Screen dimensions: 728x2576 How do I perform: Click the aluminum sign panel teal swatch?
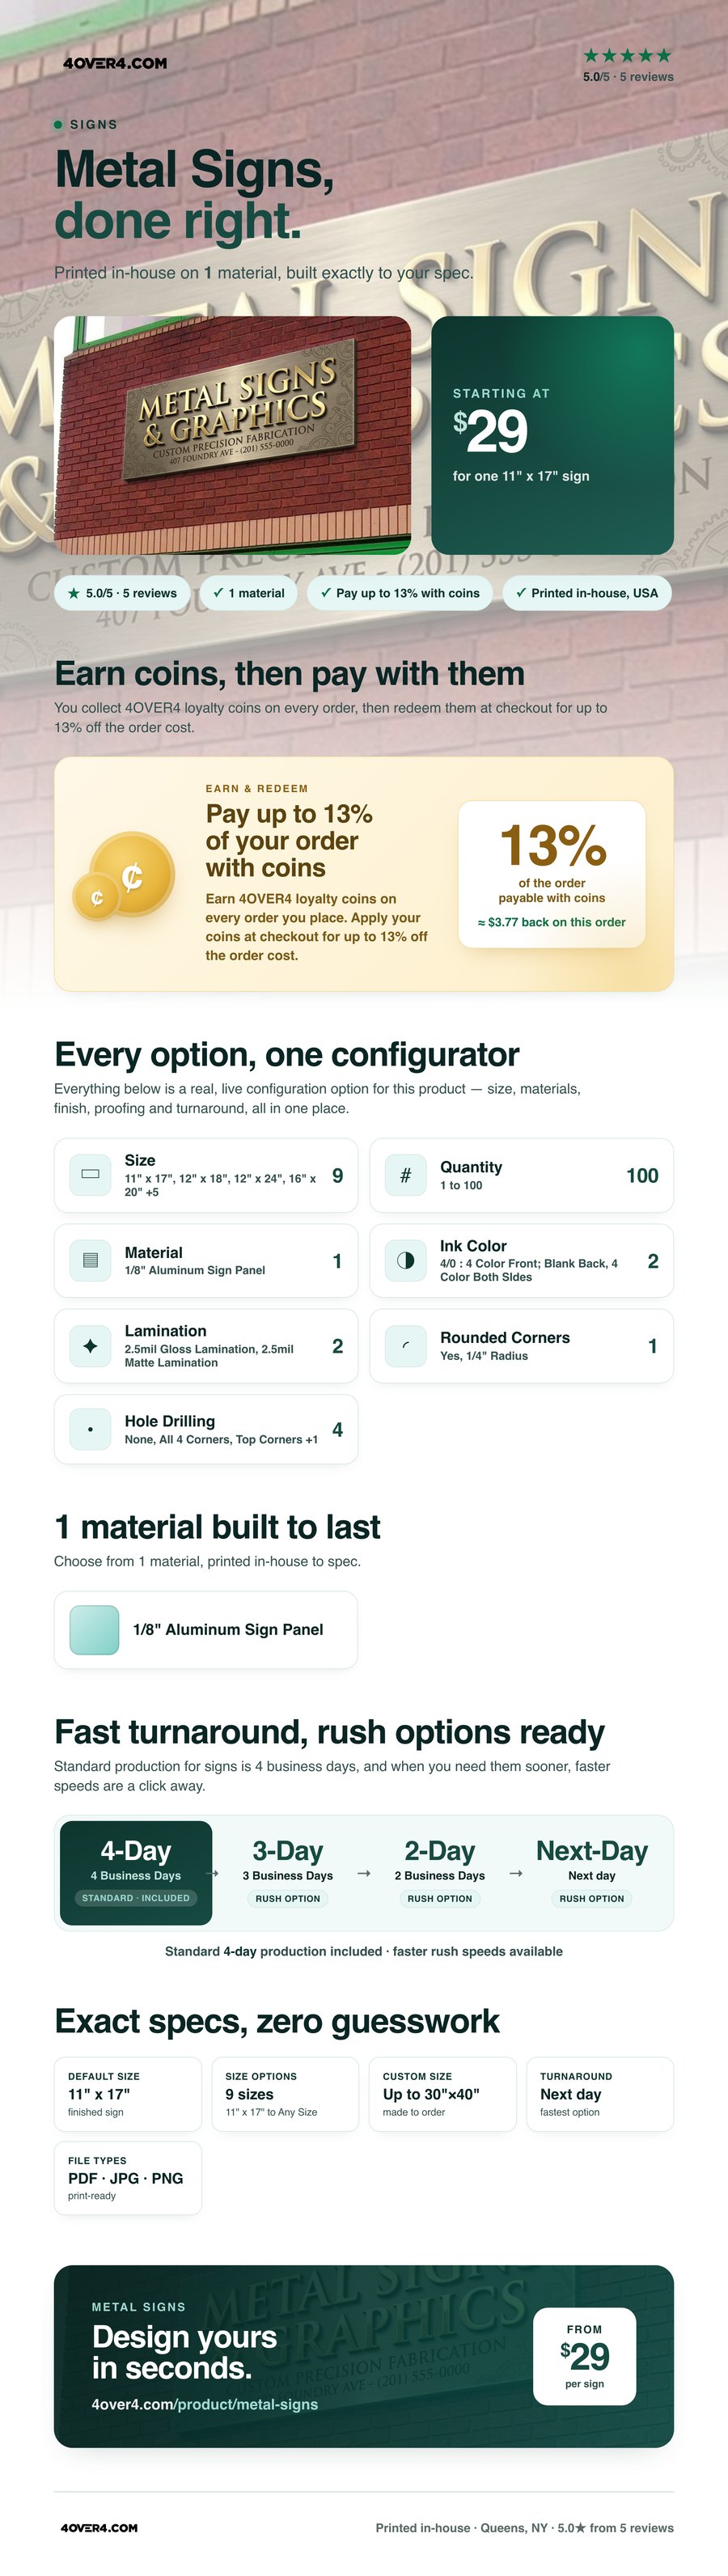(x=95, y=1630)
